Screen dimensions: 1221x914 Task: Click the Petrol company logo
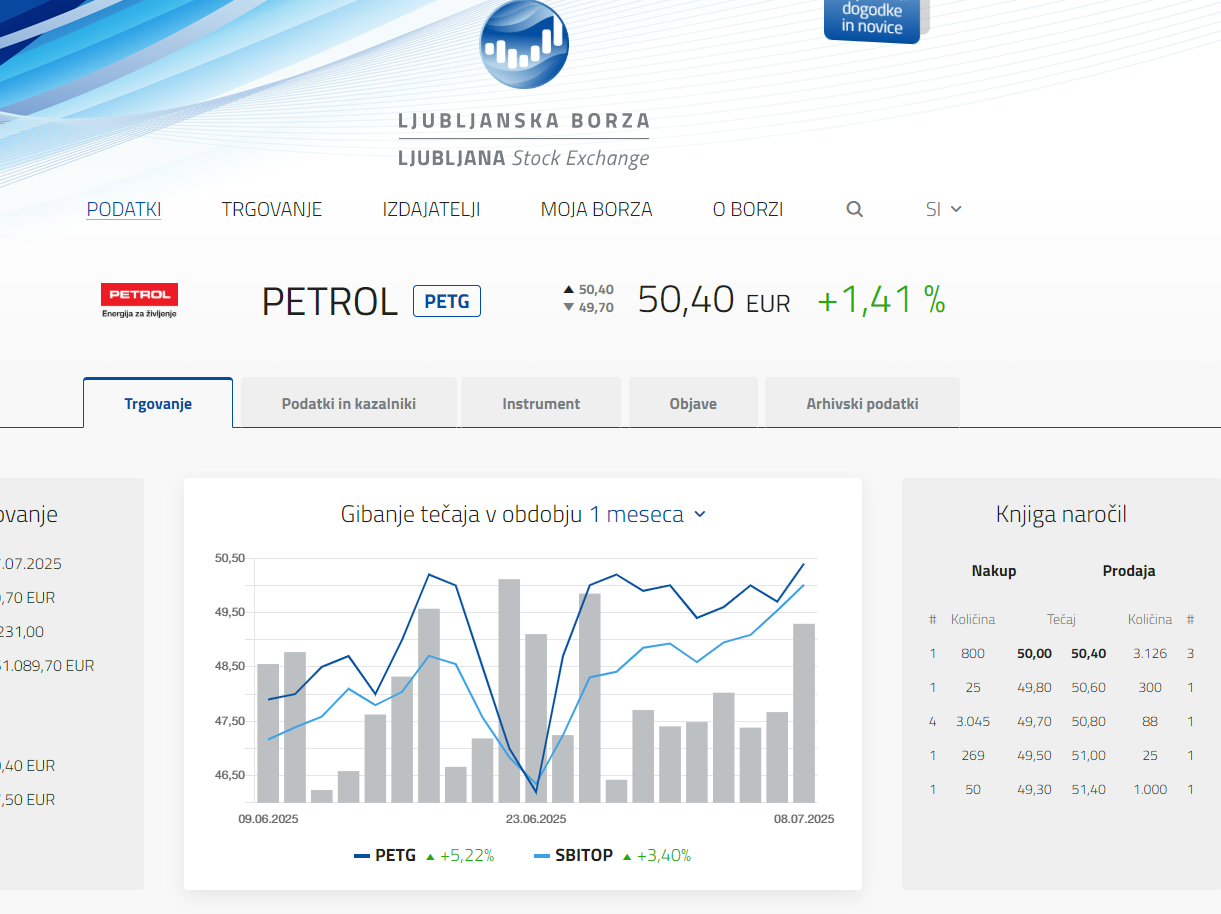pos(140,300)
